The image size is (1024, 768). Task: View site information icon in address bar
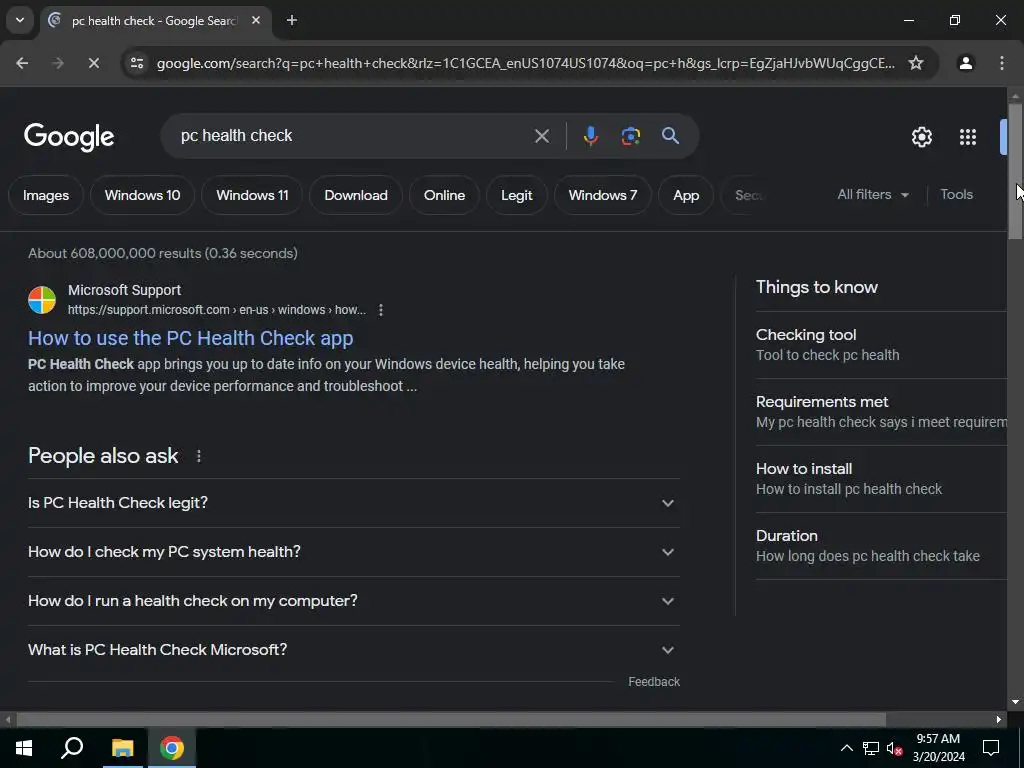click(137, 63)
